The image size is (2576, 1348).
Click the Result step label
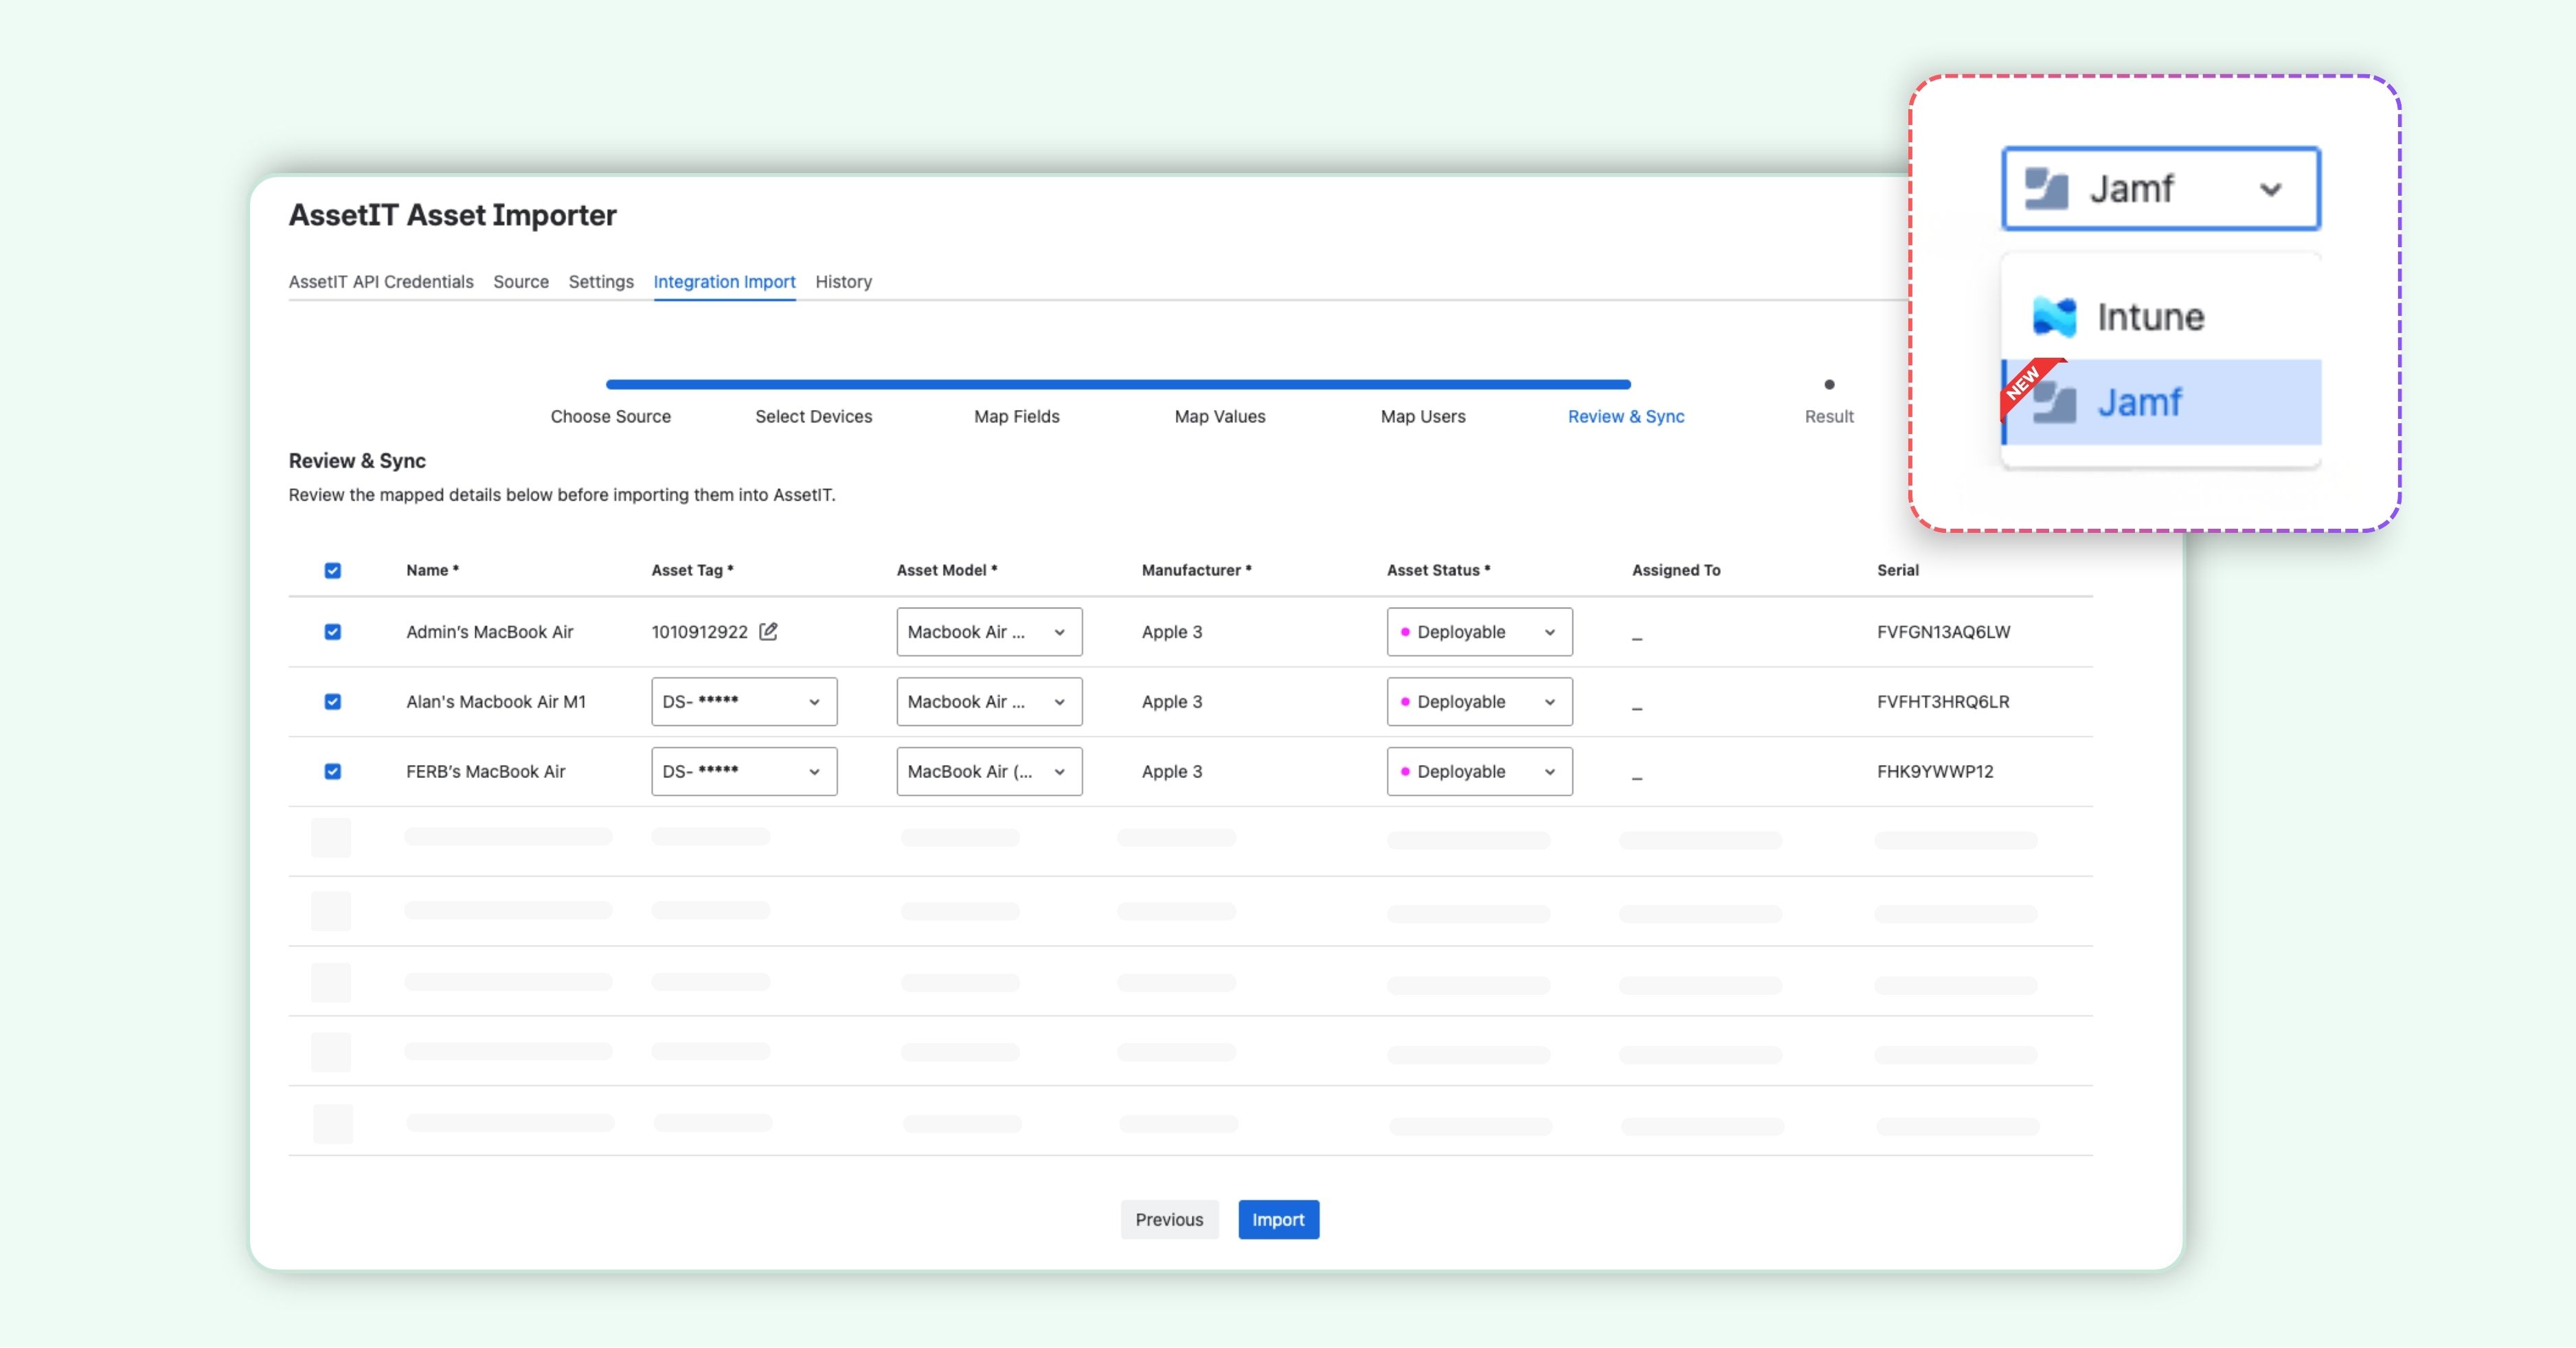point(1829,417)
